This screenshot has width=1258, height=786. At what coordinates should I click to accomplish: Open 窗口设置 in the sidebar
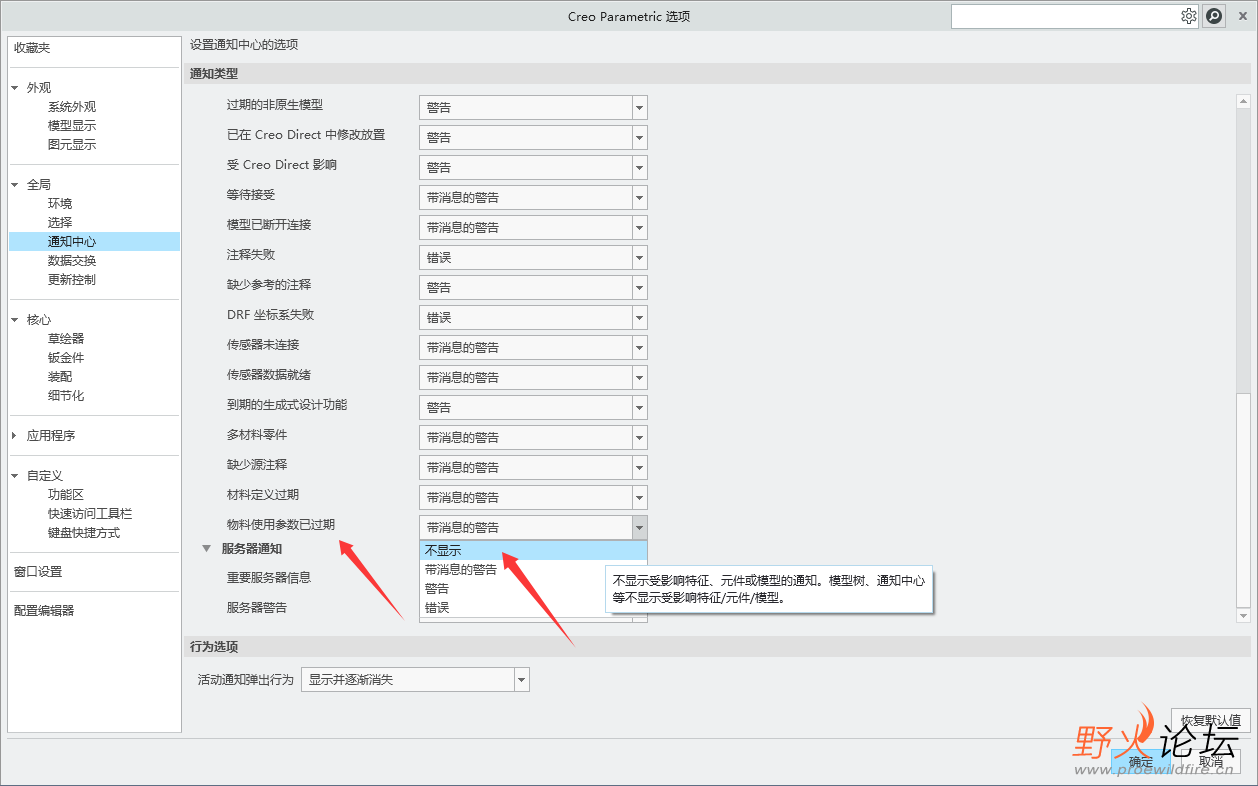pyautogui.click(x=38, y=572)
